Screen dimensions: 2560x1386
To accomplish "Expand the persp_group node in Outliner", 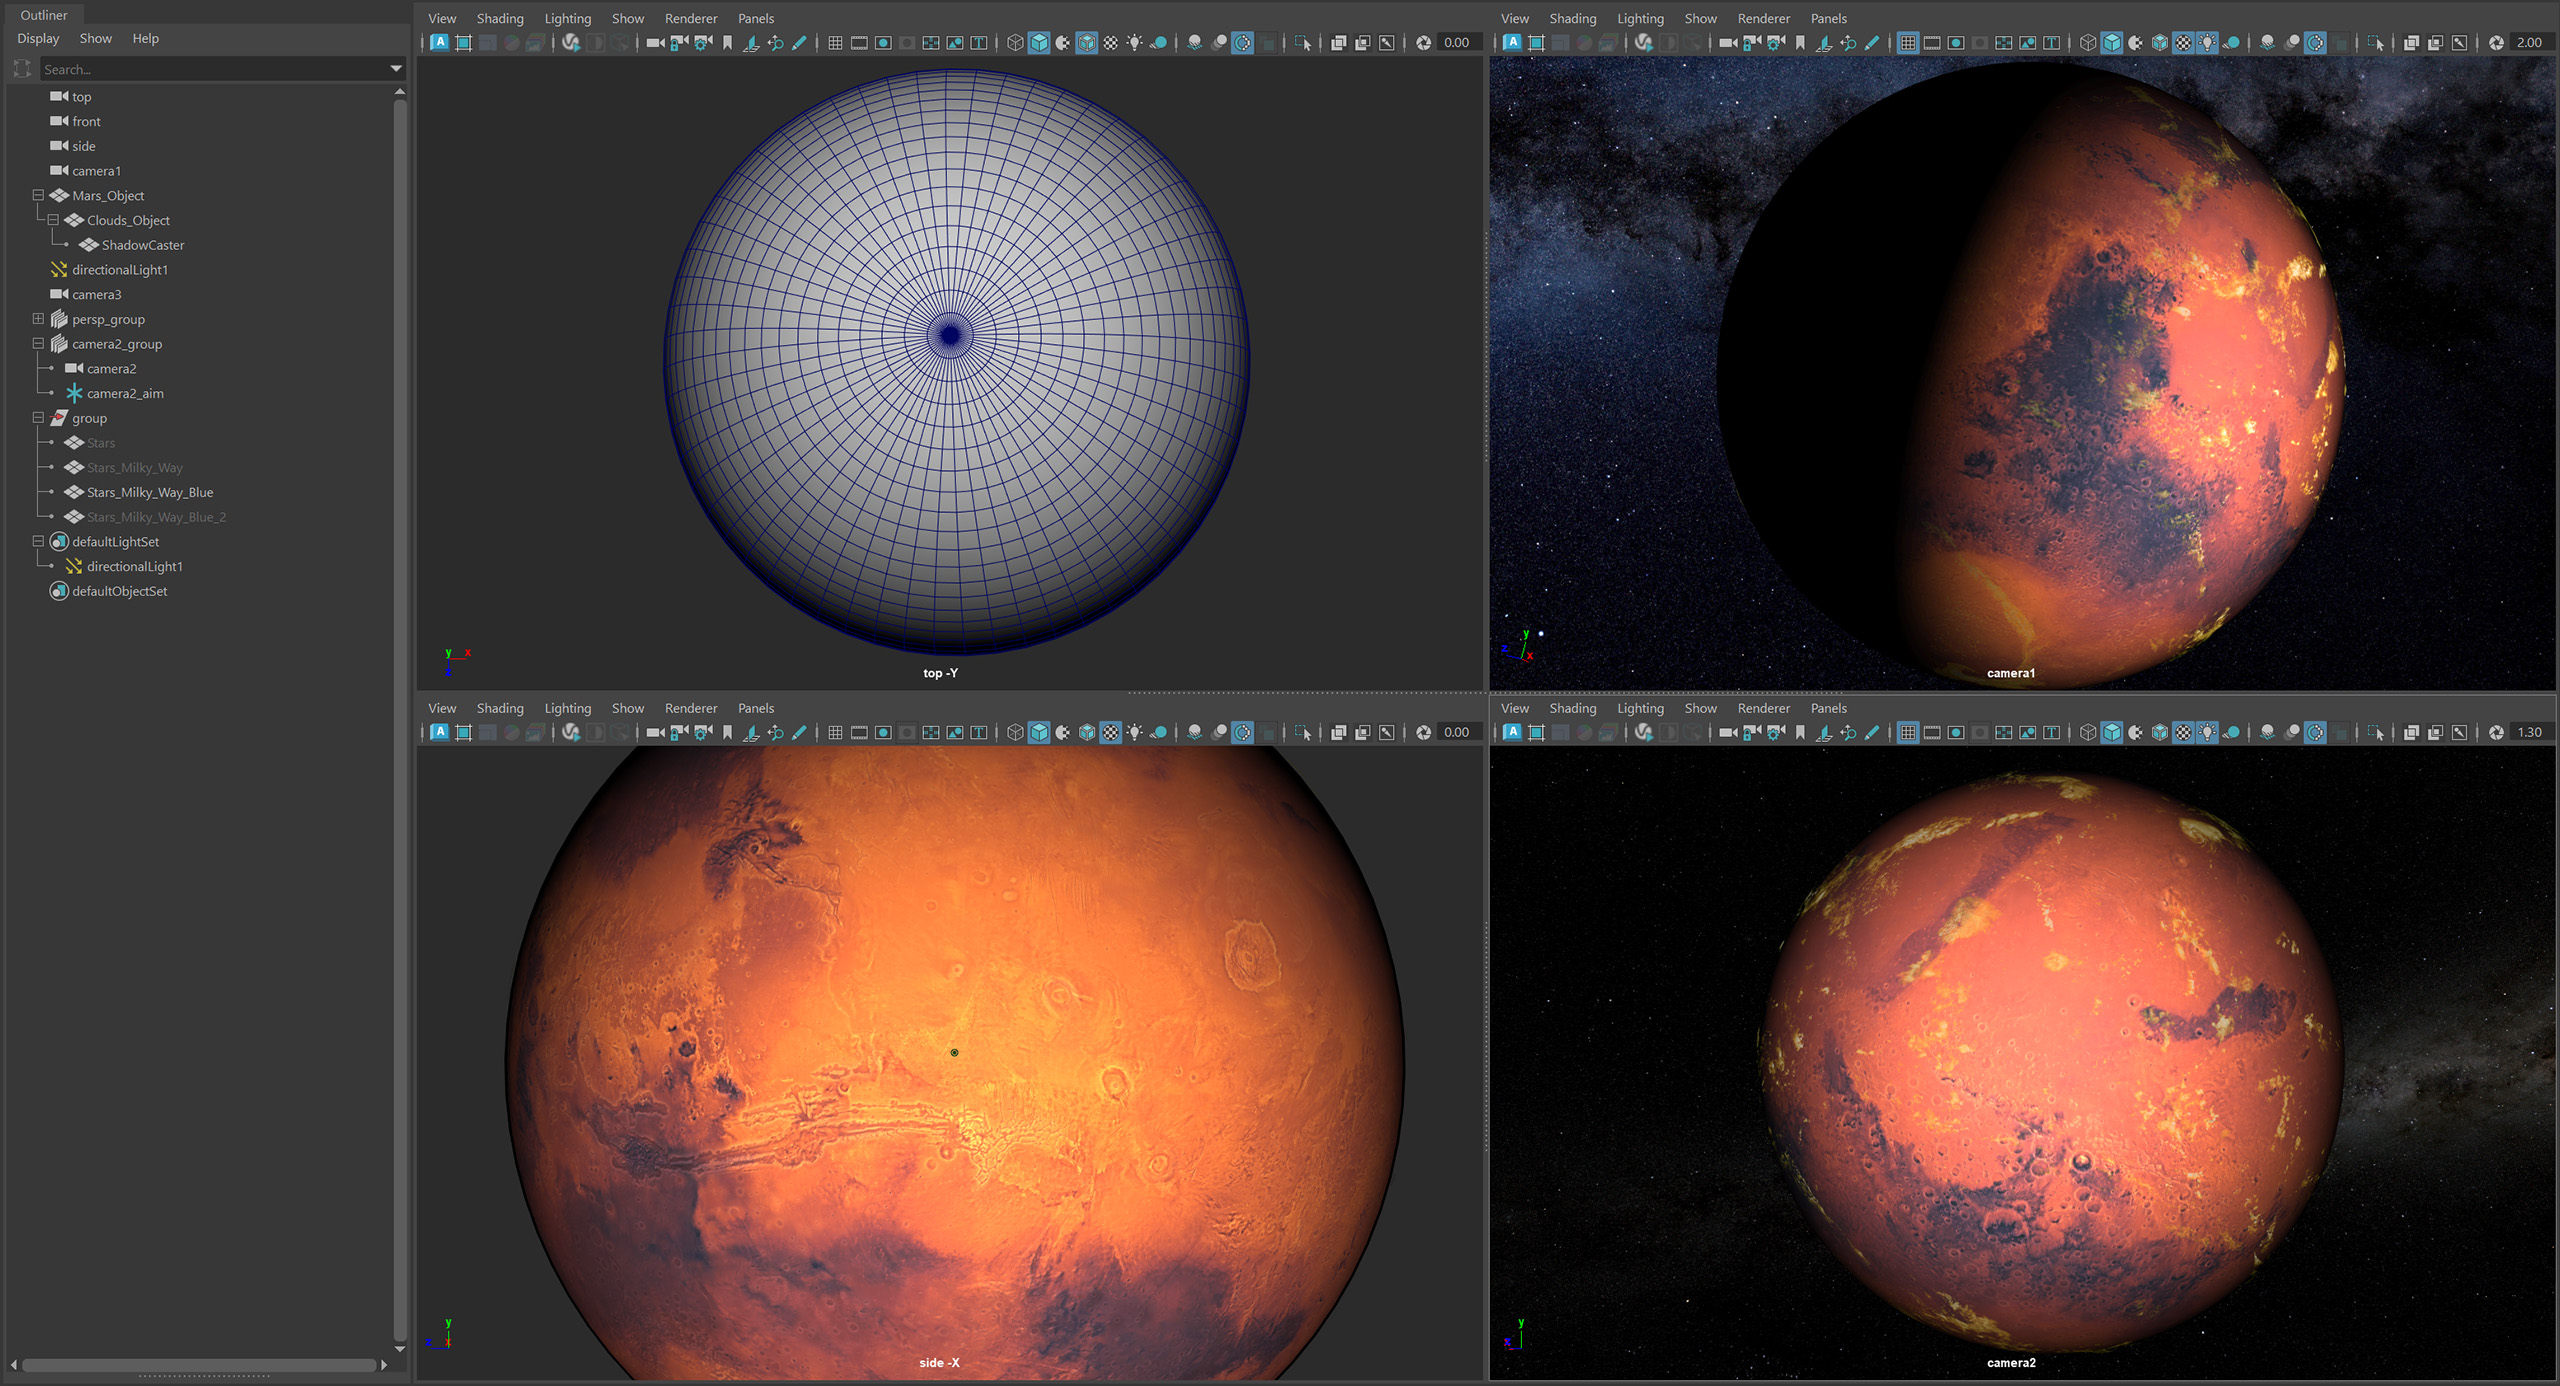I will coord(38,319).
